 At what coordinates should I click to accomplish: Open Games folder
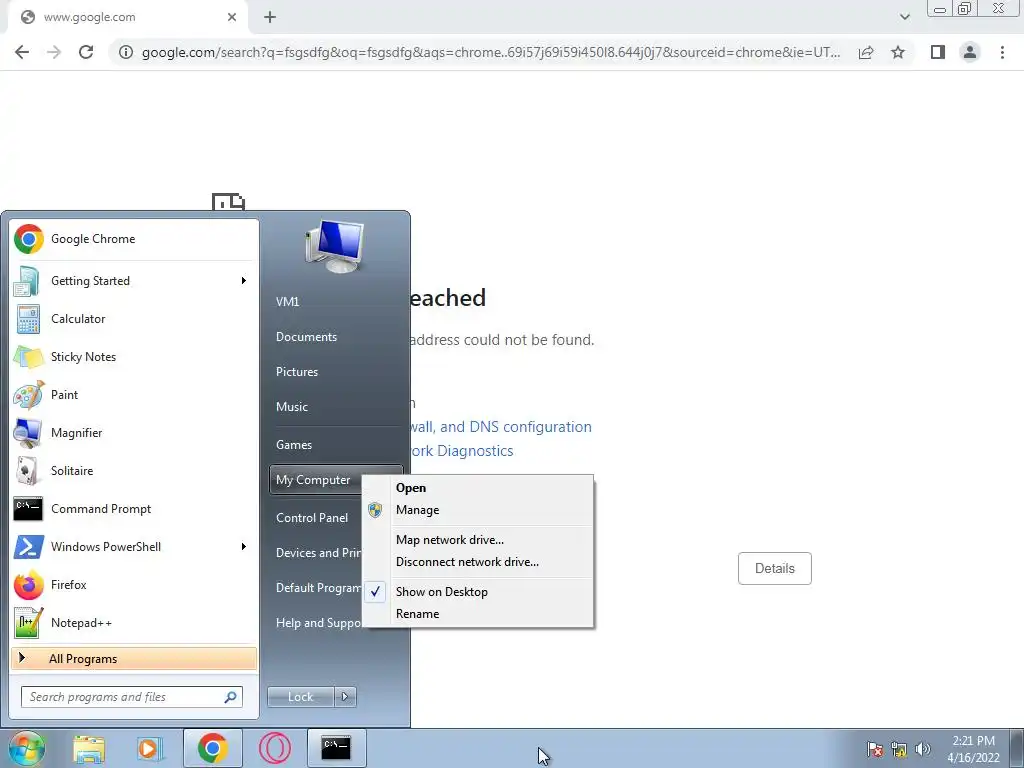click(336, 445)
